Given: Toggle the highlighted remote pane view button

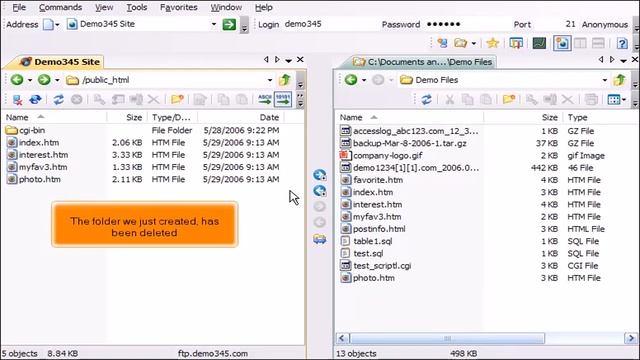Looking at the screenshot, I should (x=562, y=43).
